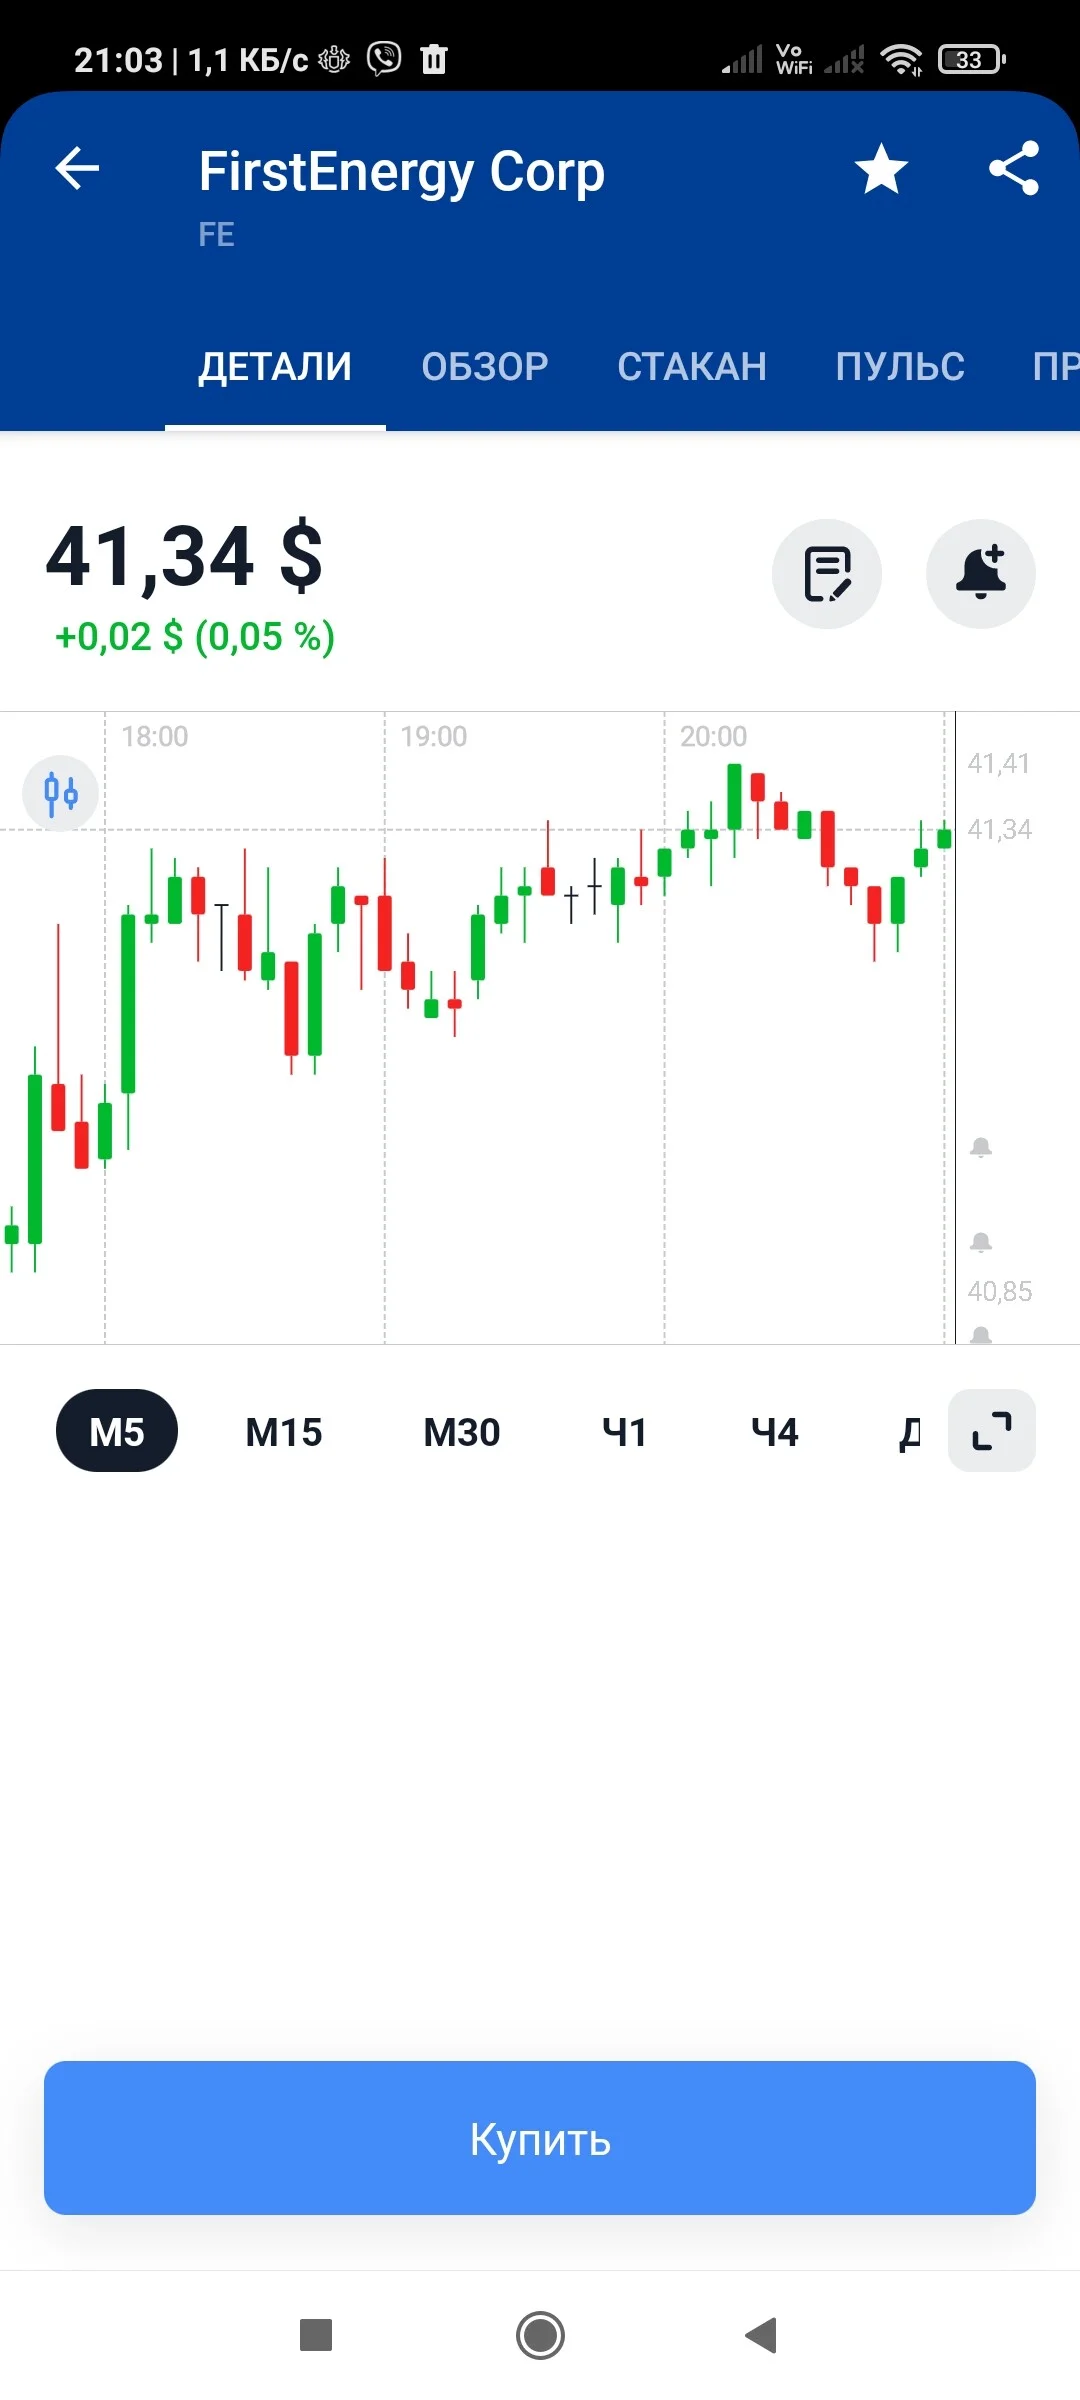Add a price alert with bell icon
The width and height of the screenshot is (1080, 2400).
[981, 574]
